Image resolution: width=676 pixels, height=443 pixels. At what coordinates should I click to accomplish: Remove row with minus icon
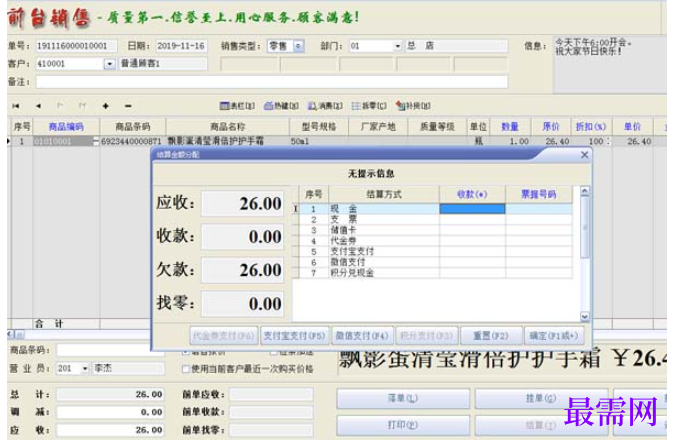(128, 106)
